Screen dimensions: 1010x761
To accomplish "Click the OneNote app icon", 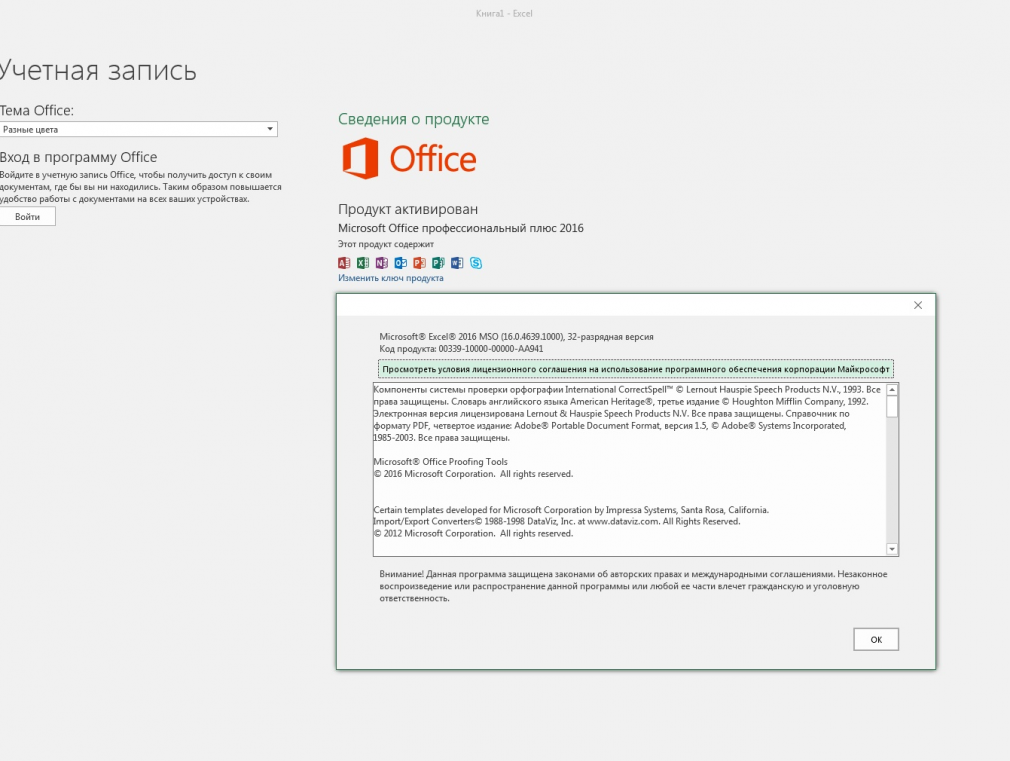I will click(x=381, y=263).
